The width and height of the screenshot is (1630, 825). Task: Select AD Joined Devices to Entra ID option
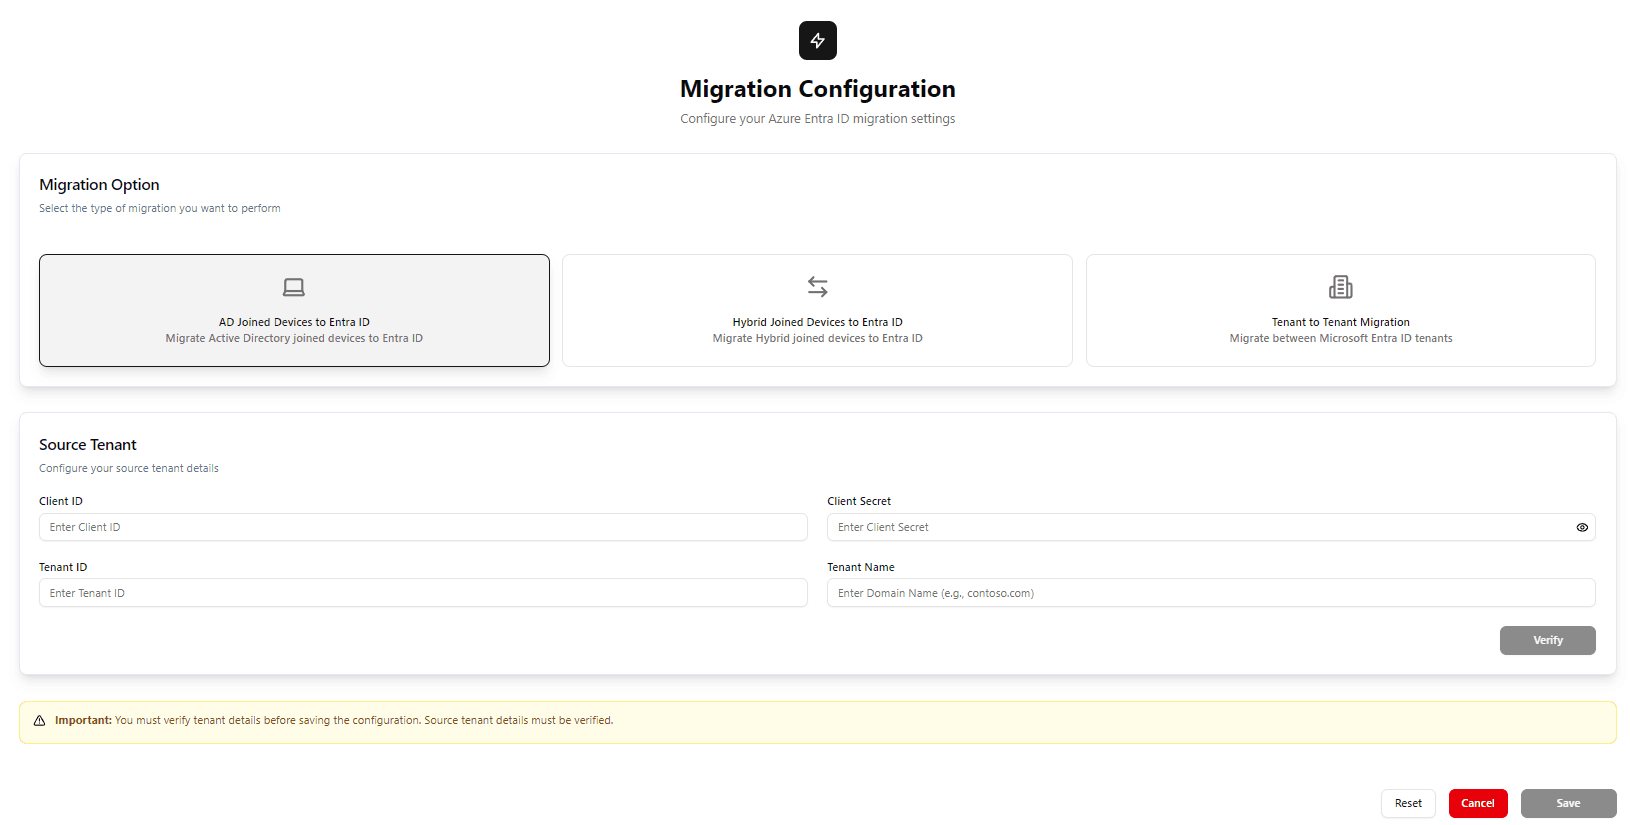tap(294, 310)
